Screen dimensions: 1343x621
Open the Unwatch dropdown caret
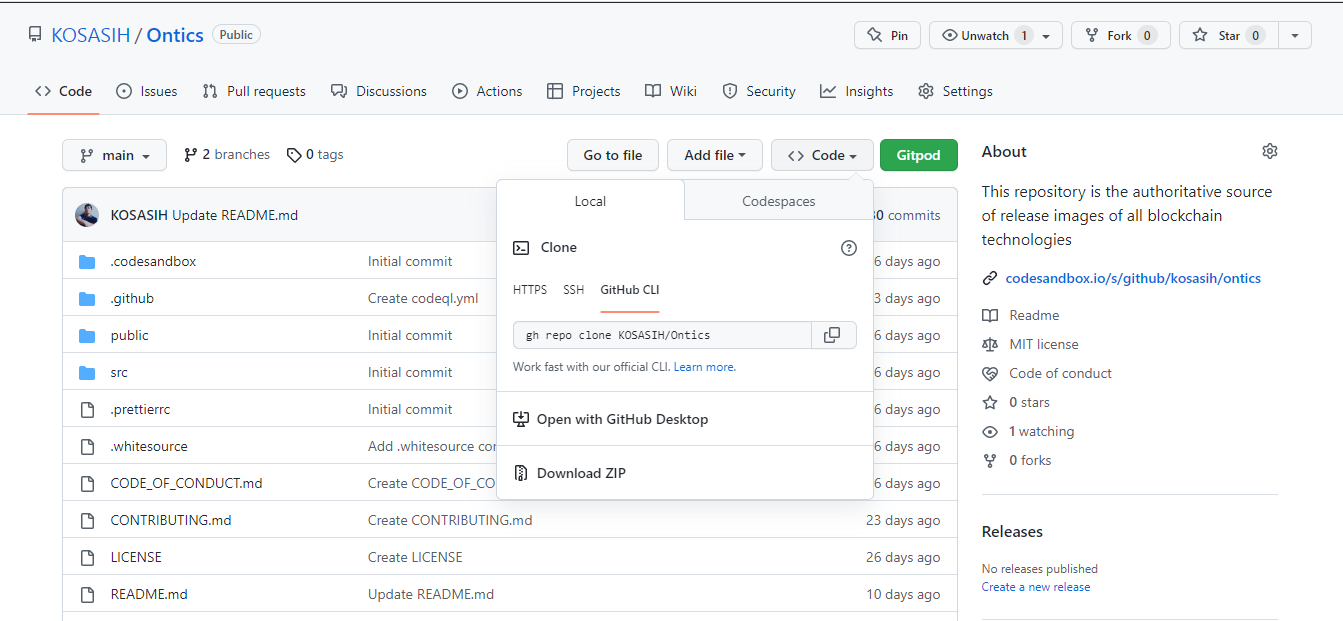(x=1047, y=36)
